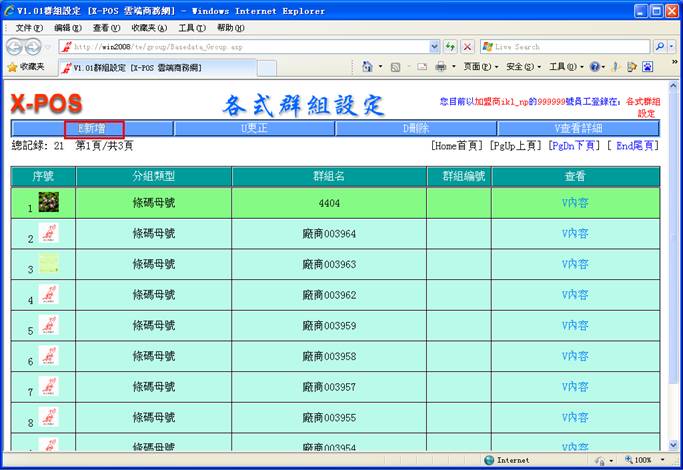
Task: Open the zoom level 100% dropdown
Action: point(643,460)
